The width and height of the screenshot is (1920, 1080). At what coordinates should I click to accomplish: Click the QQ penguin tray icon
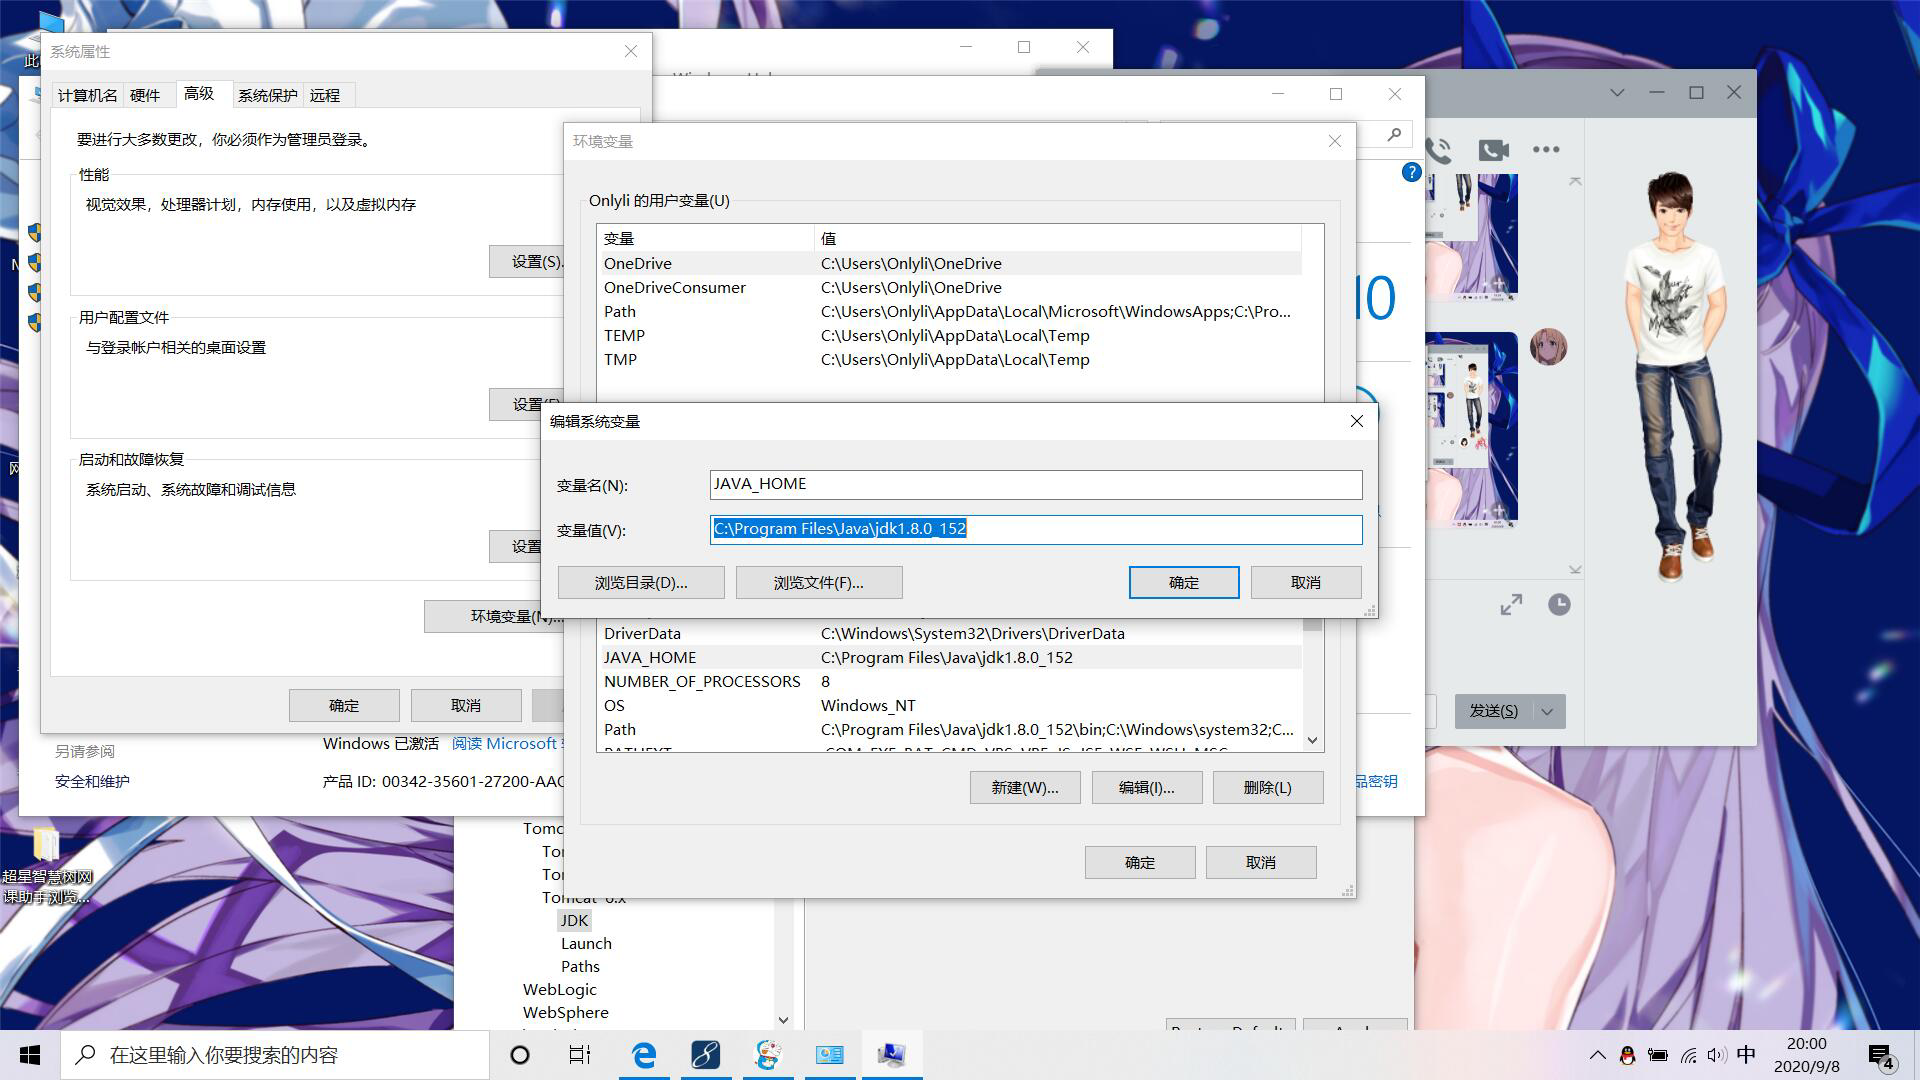coord(1627,1055)
